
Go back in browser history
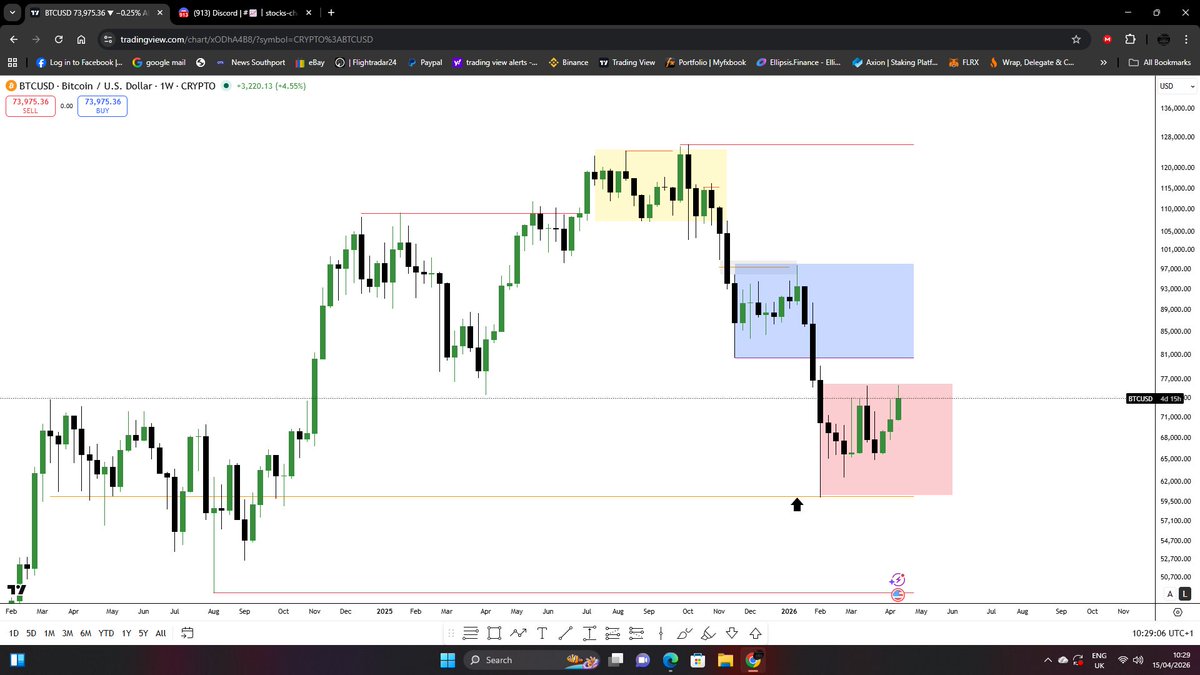click(13, 39)
